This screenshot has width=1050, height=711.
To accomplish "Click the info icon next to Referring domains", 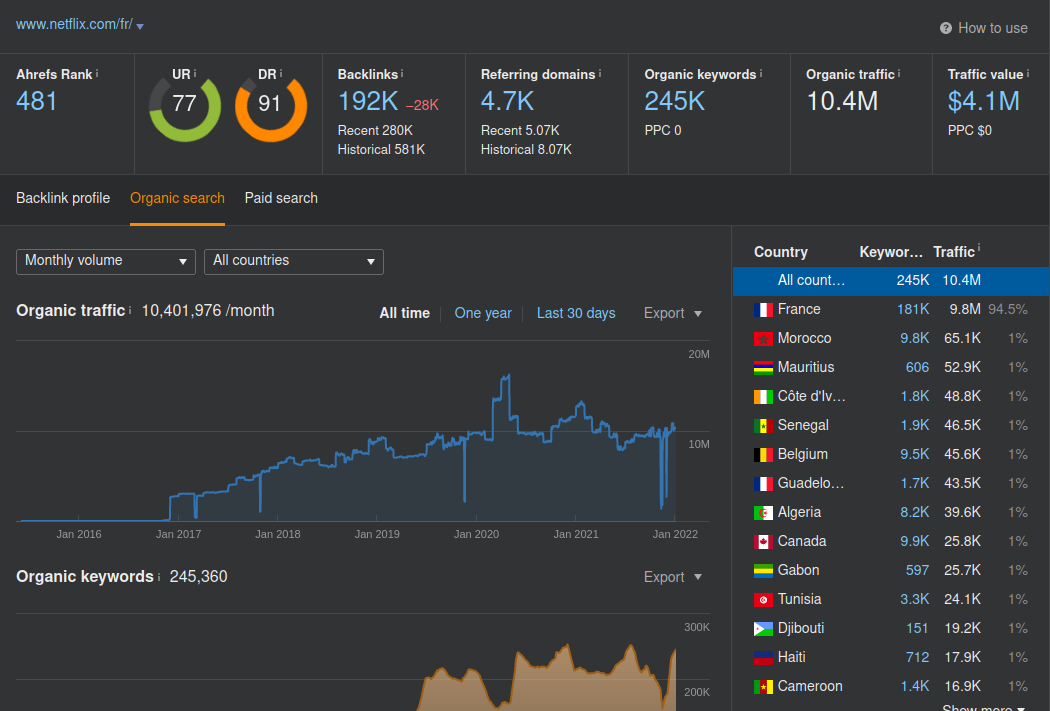I will point(599,73).
